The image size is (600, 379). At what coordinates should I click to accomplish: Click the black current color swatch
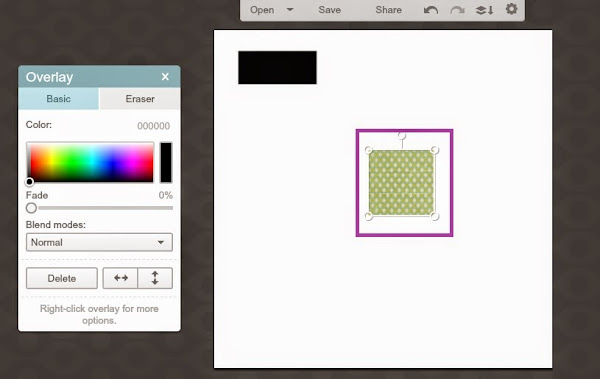pyautogui.click(x=166, y=162)
